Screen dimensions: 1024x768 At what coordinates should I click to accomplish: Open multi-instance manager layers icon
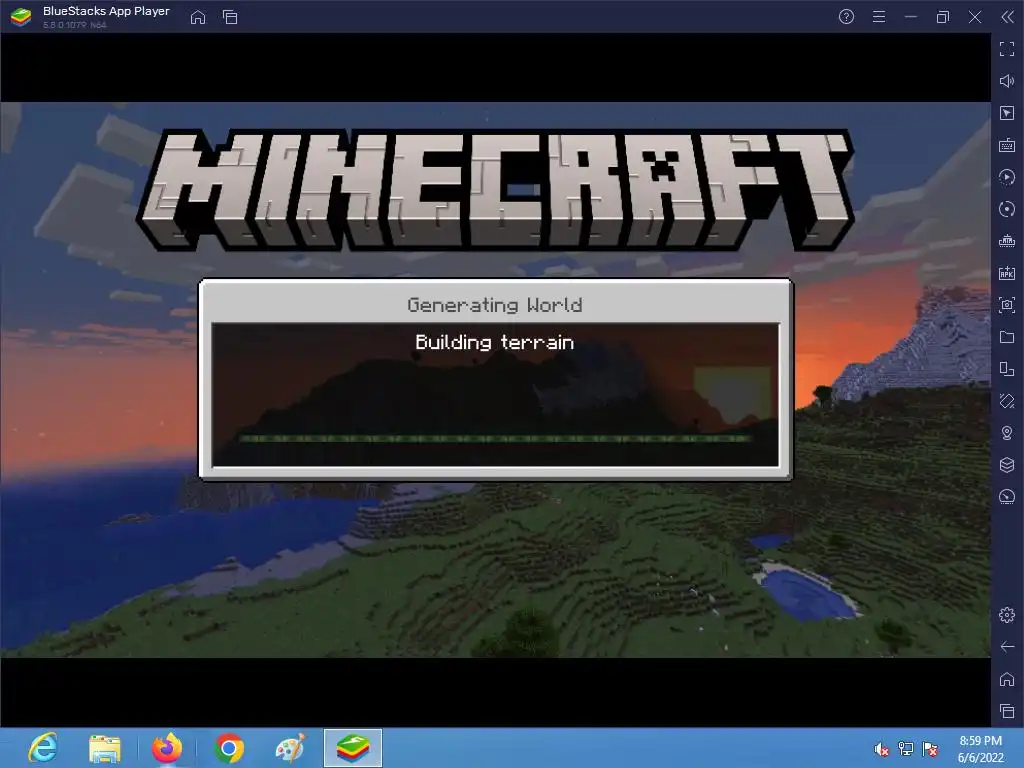tap(1007, 465)
